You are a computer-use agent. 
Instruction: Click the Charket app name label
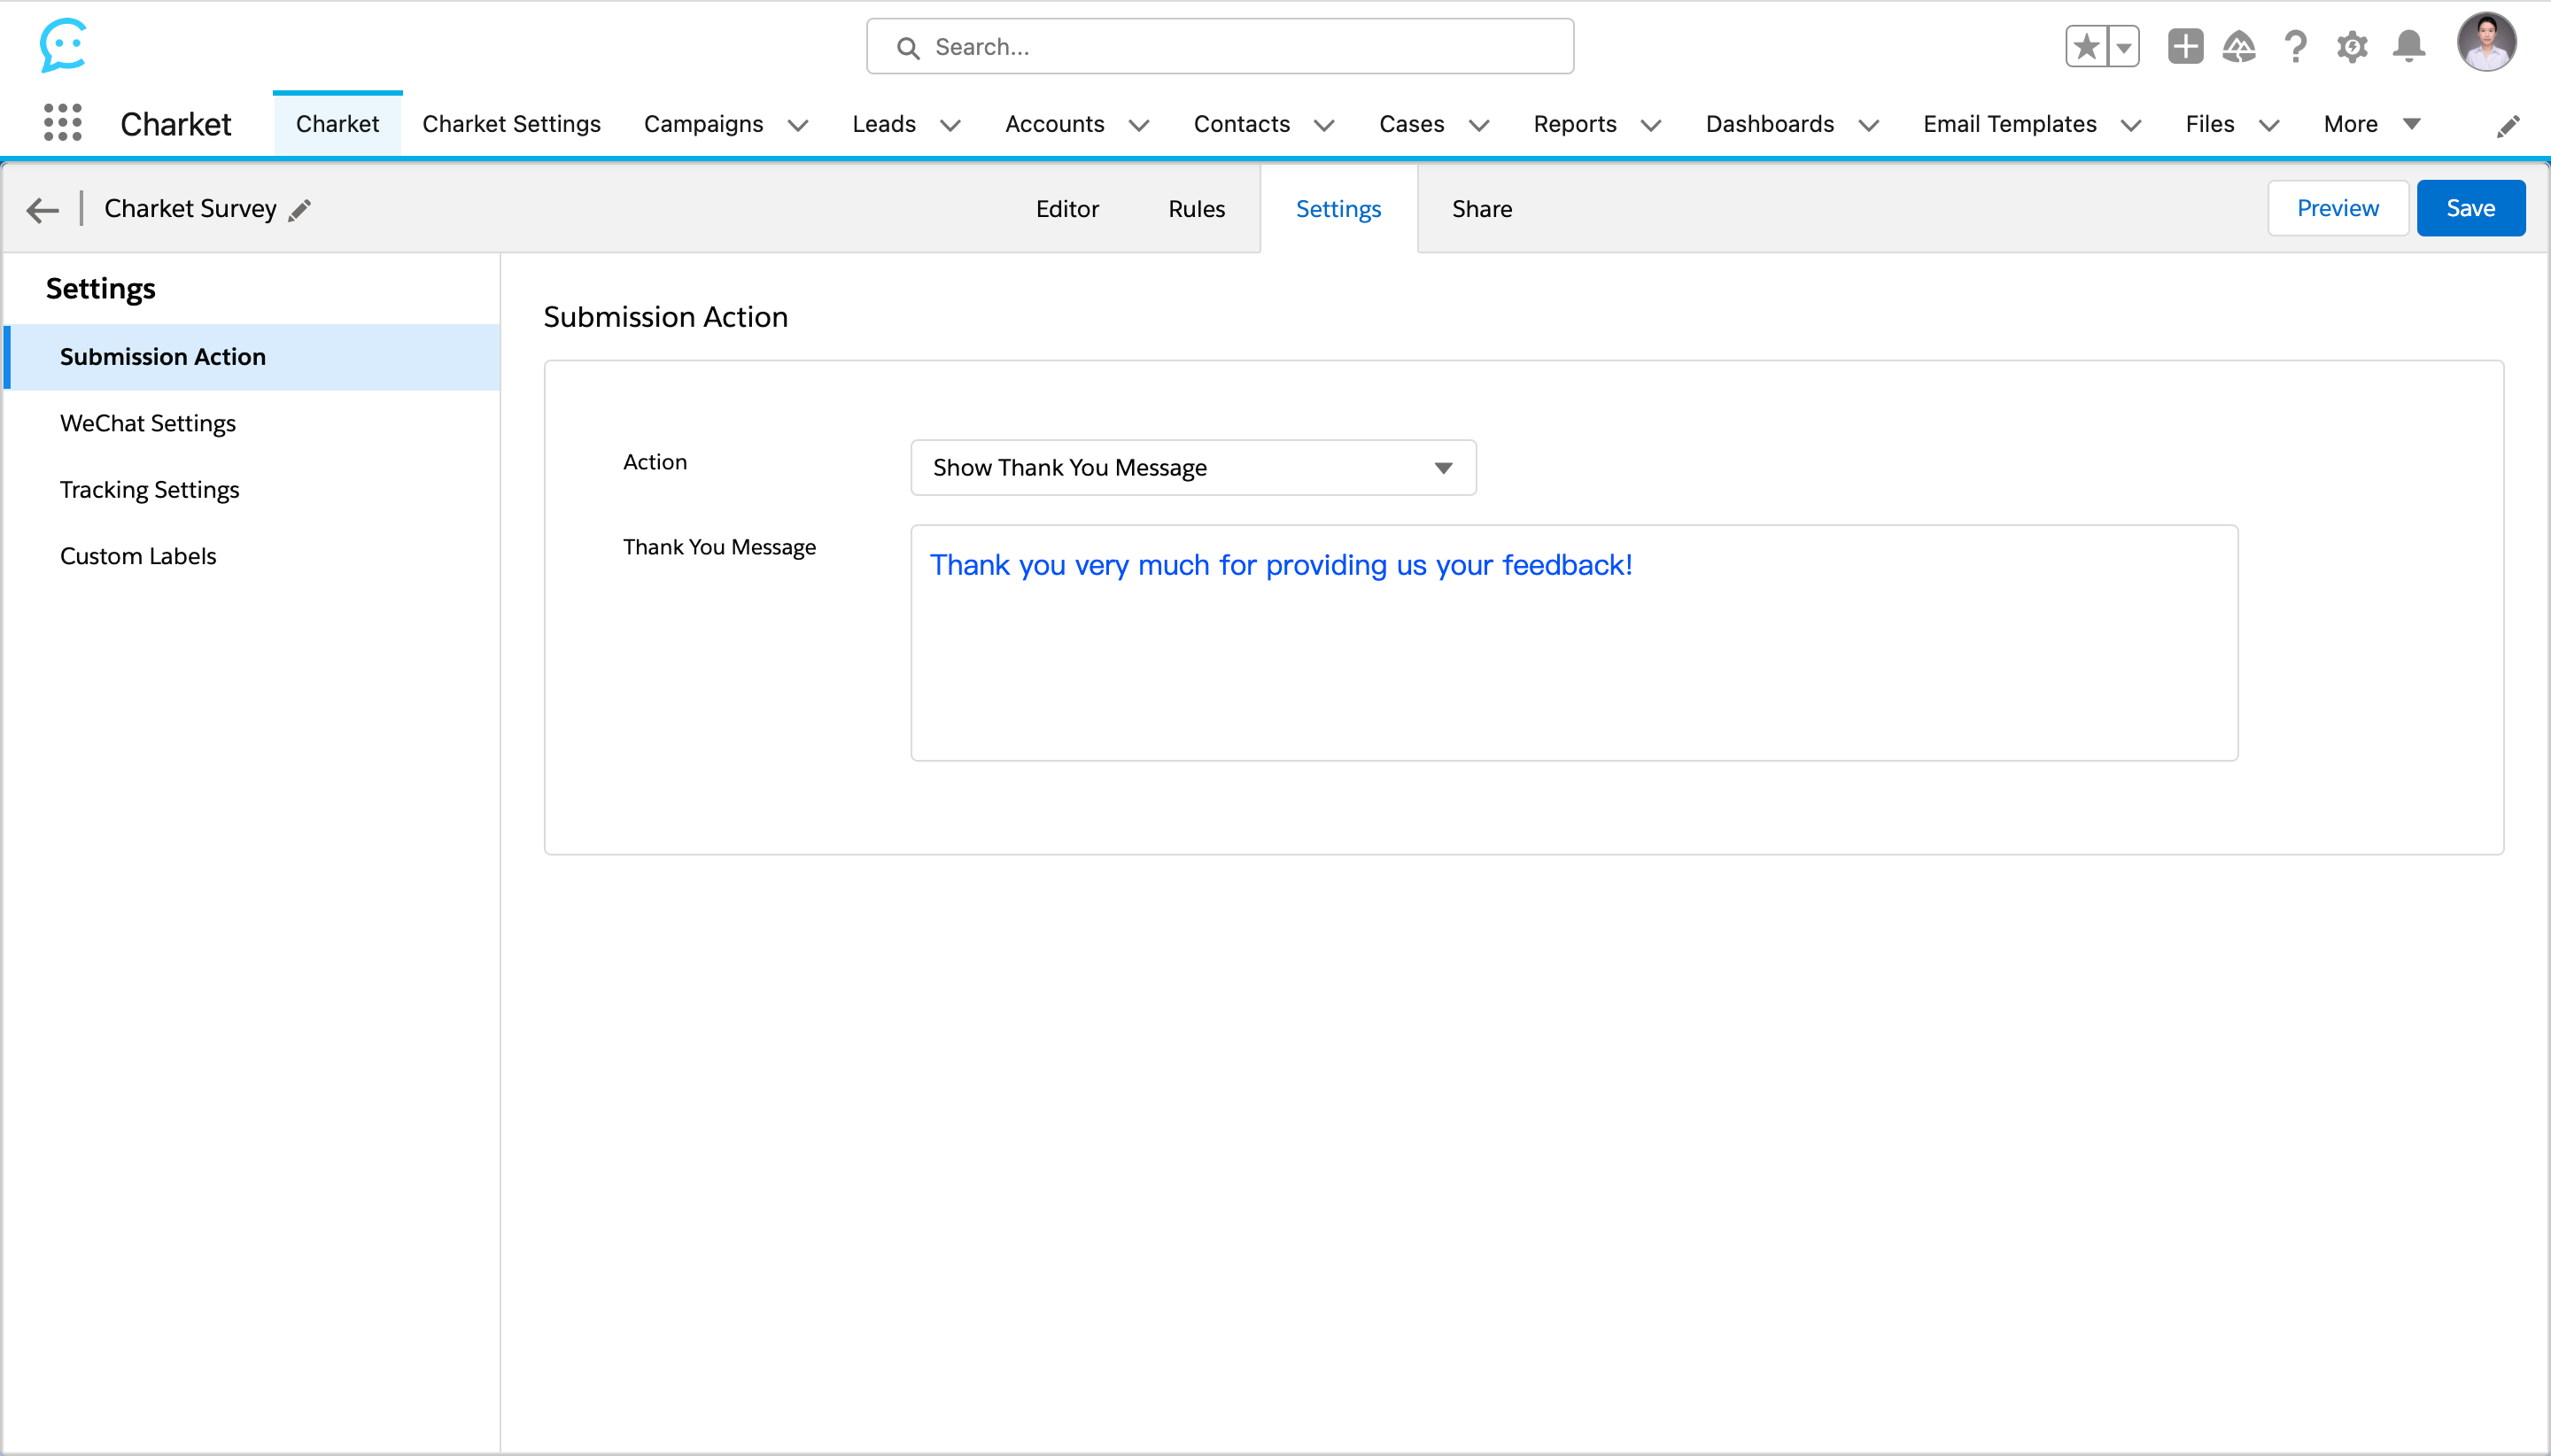(x=175, y=124)
